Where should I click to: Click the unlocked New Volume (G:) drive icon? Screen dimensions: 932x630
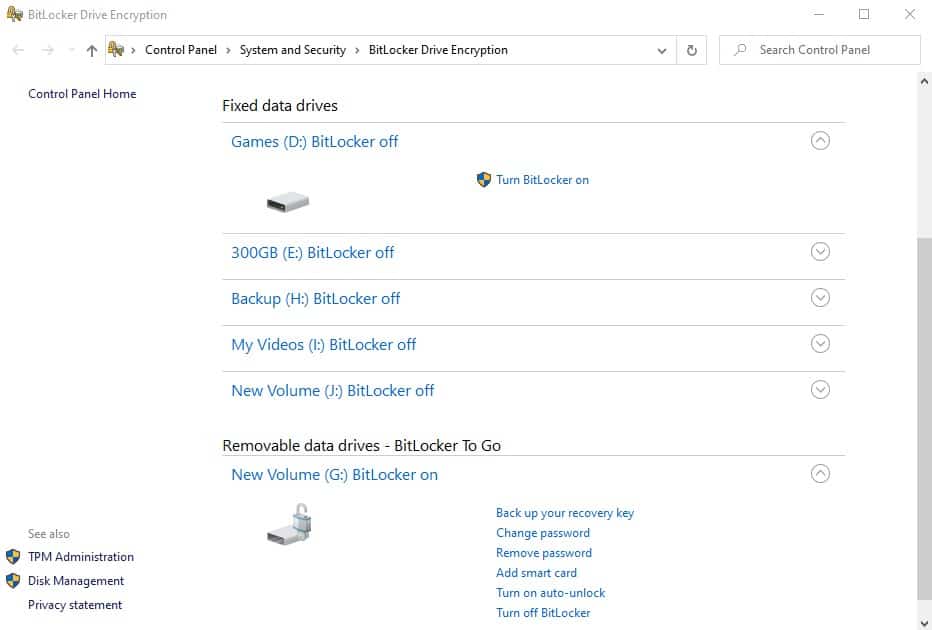[x=289, y=524]
